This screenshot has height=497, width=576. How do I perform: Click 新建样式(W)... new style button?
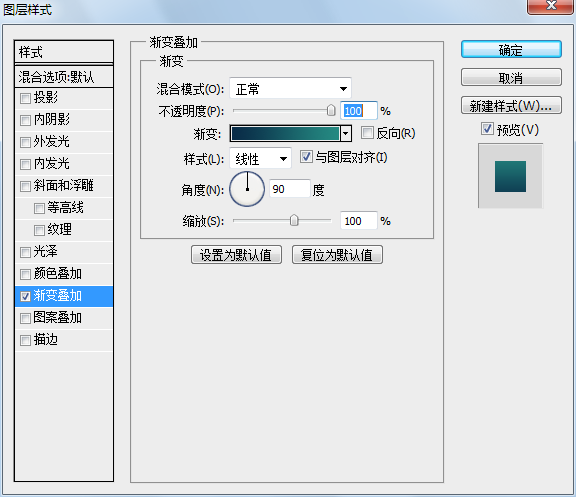511,105
